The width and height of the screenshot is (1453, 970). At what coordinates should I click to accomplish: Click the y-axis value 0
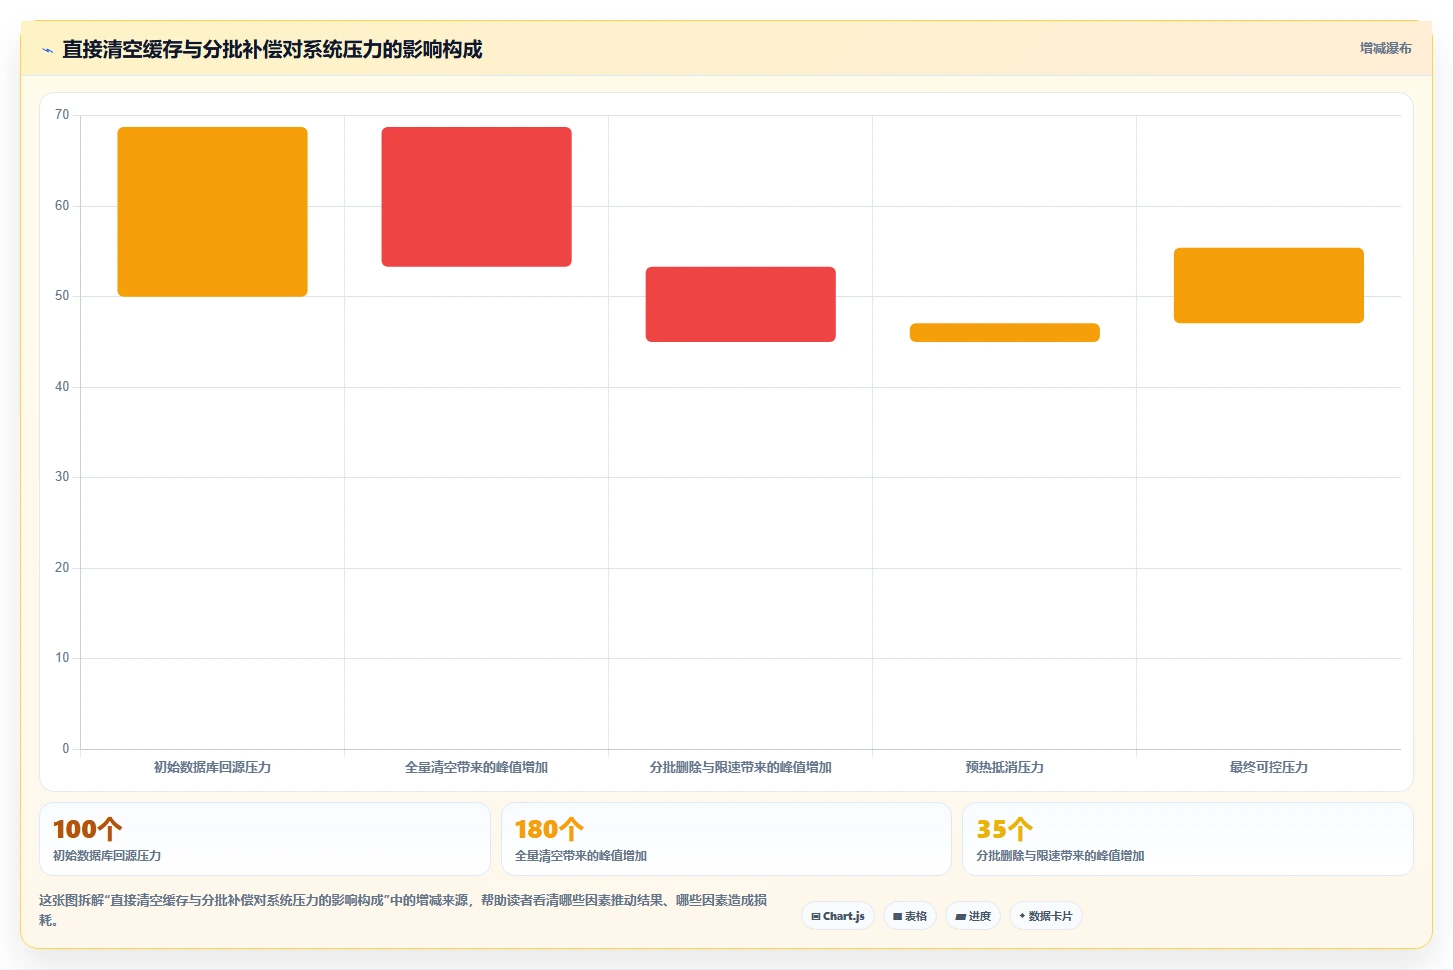click(x=66, y=749)
